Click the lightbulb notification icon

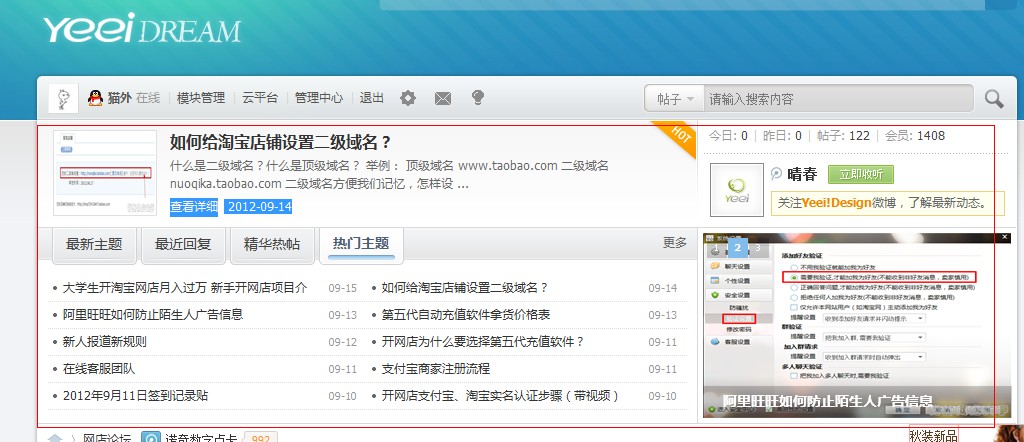(478, 98)
